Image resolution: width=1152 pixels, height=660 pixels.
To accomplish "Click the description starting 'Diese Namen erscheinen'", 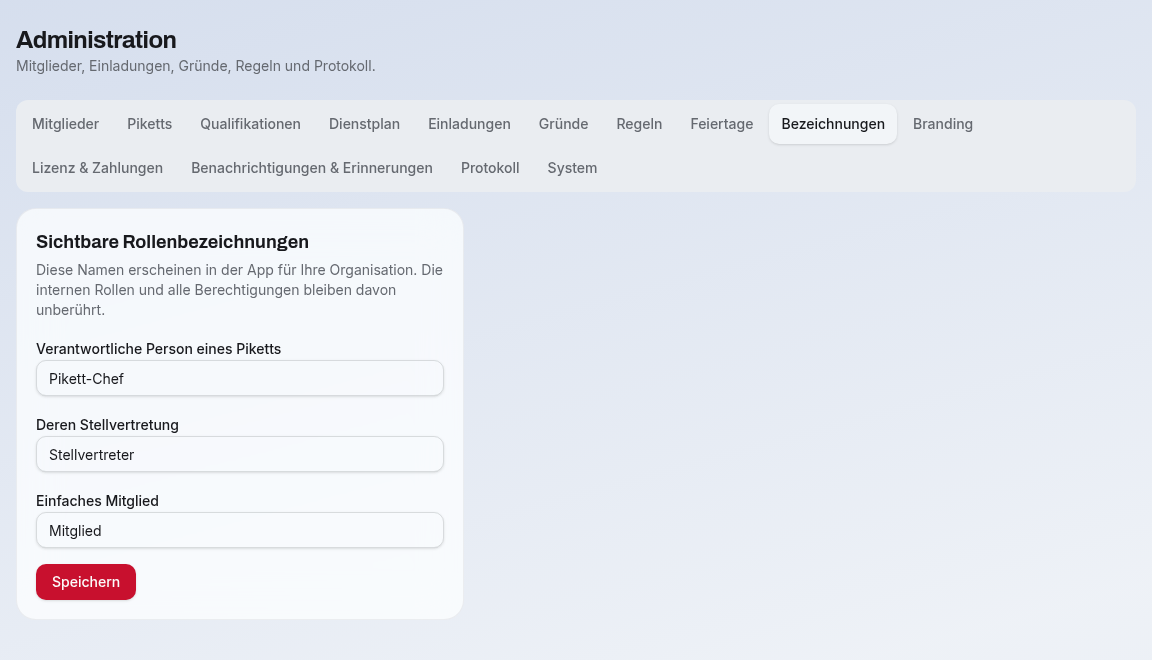I will [x=240, y=290].
